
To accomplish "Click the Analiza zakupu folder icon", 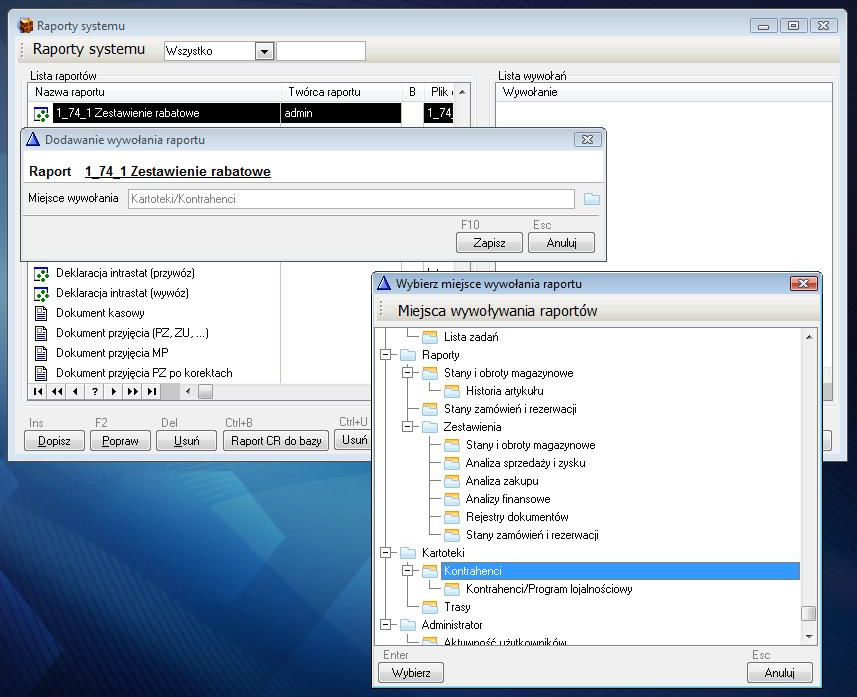I will tap(451, 481).
